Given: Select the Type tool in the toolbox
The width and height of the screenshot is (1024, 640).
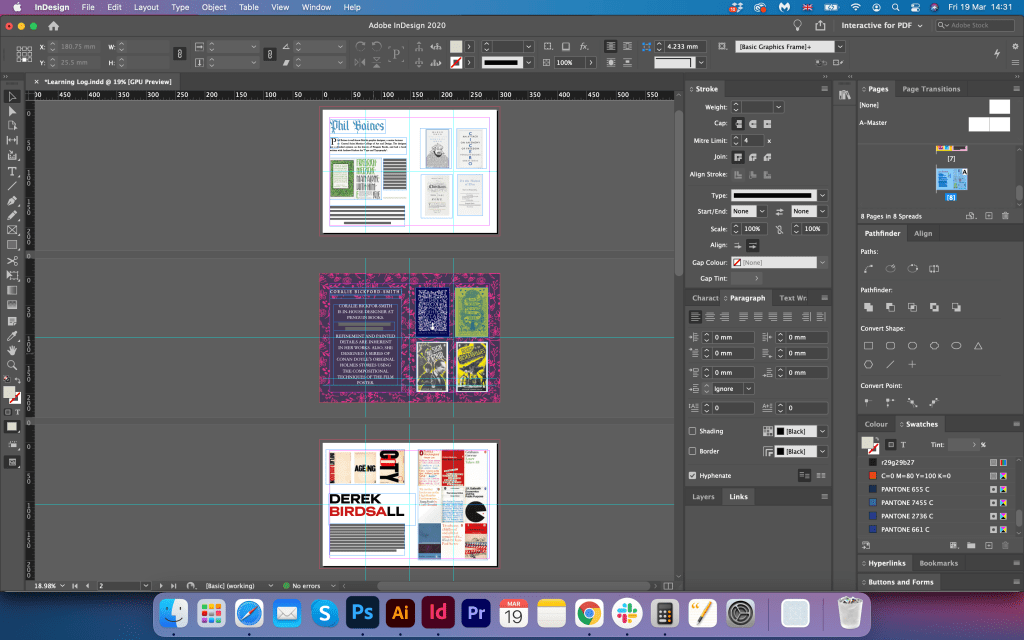Looking at the screenshot, I should coord(13,171).
